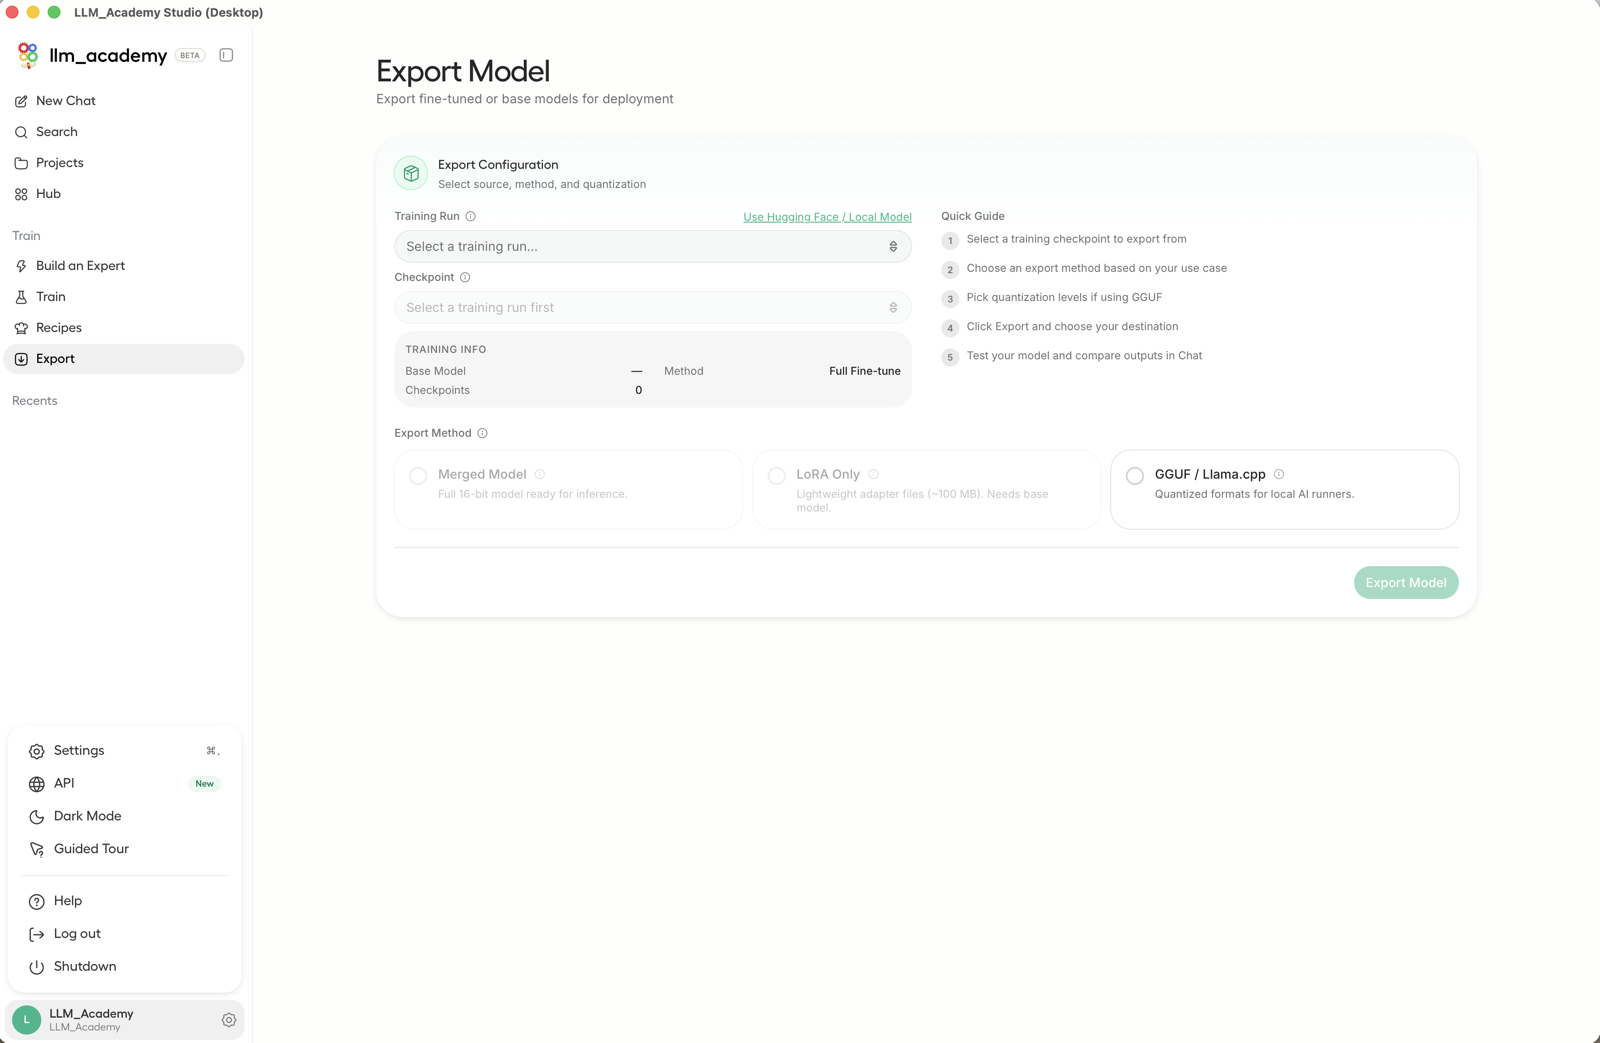Click the Export Model button
Viewport: 1600px width, 1043px height.
coord(1406,583)
